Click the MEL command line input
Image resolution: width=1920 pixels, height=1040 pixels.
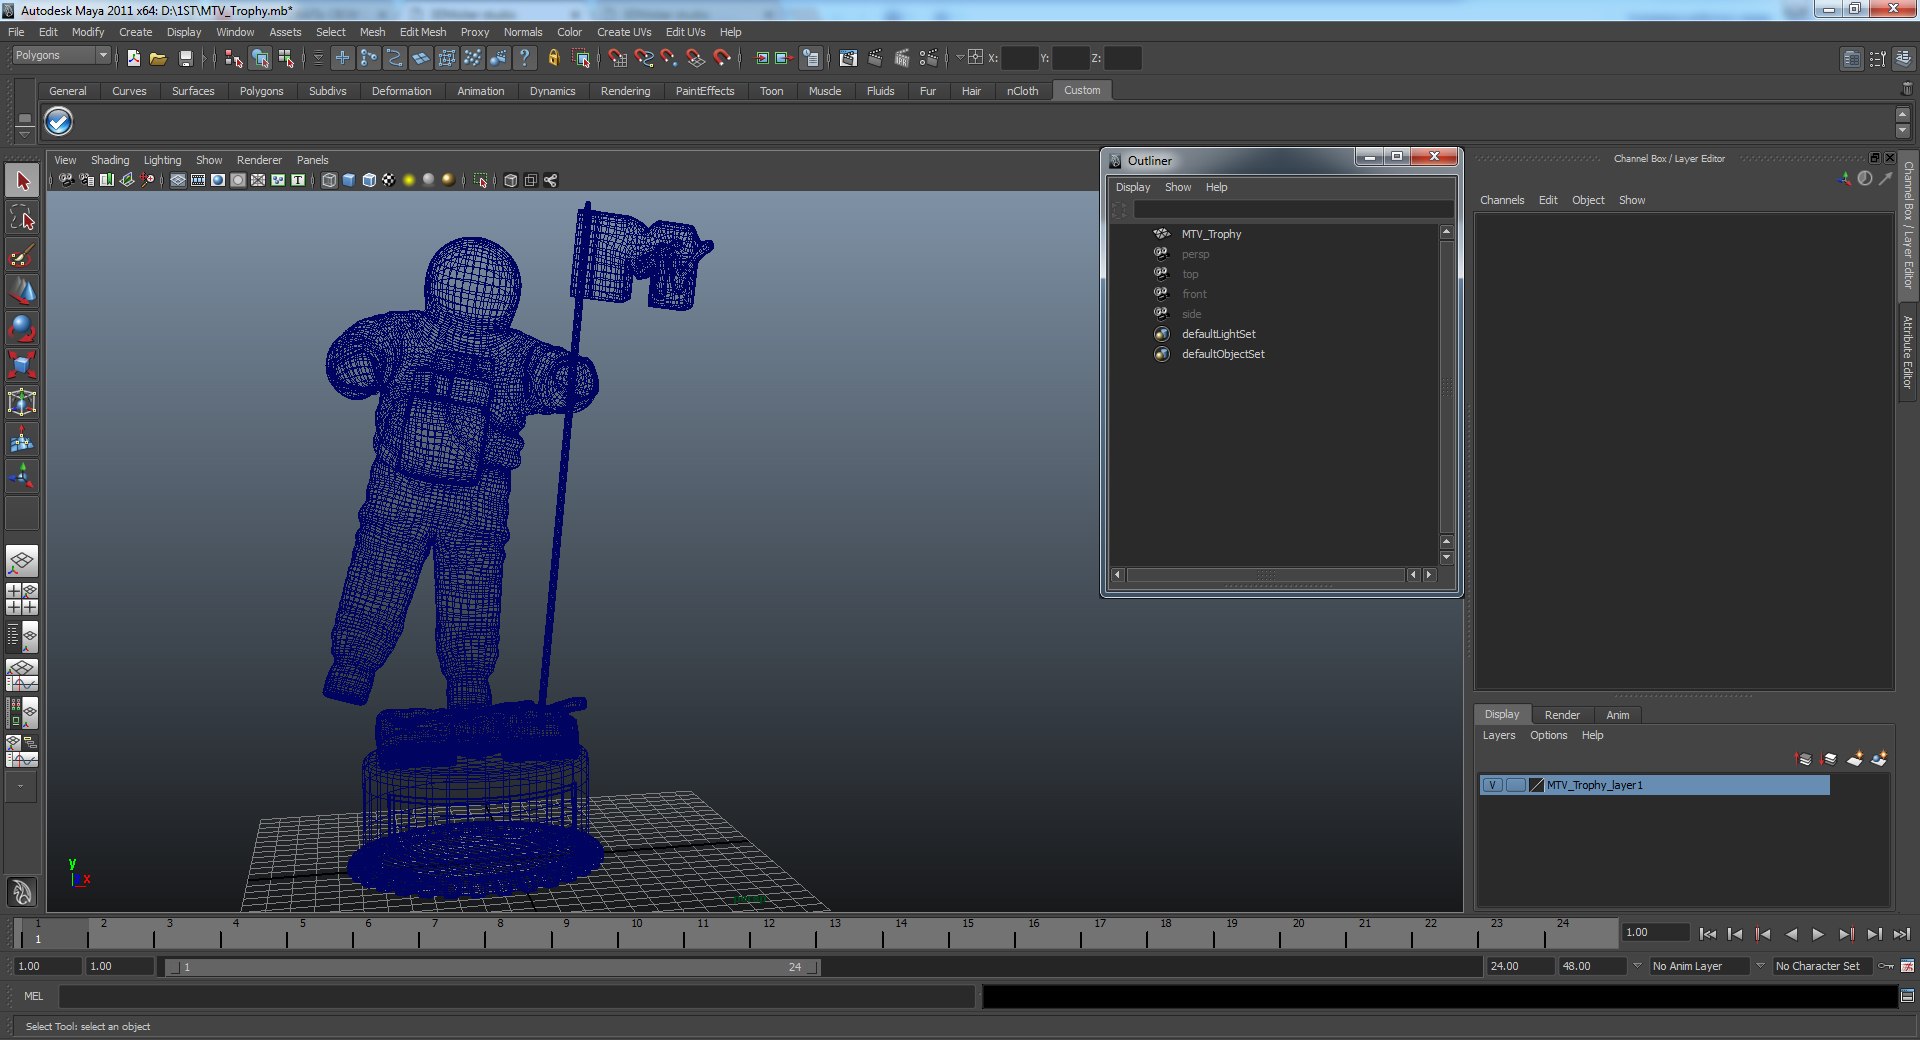tap(516, 996)
